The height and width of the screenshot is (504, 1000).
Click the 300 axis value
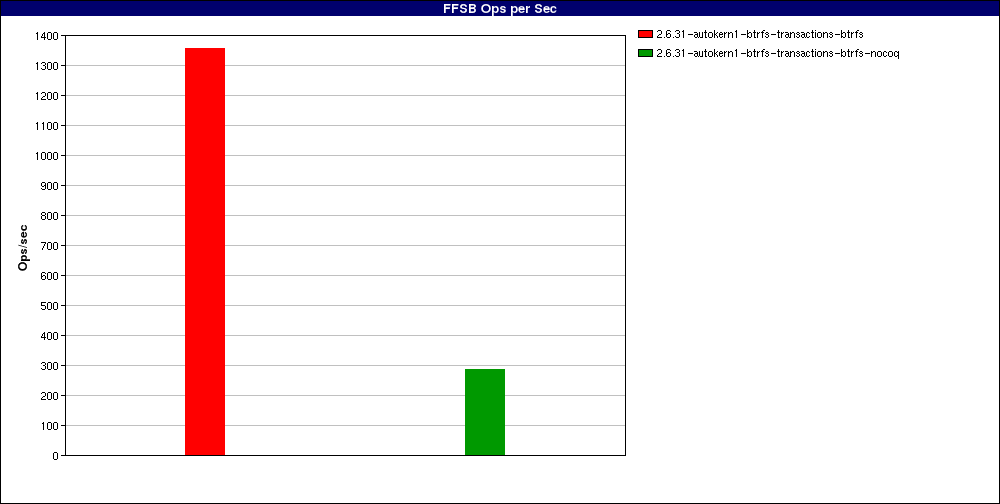click(x=49, y=366)
